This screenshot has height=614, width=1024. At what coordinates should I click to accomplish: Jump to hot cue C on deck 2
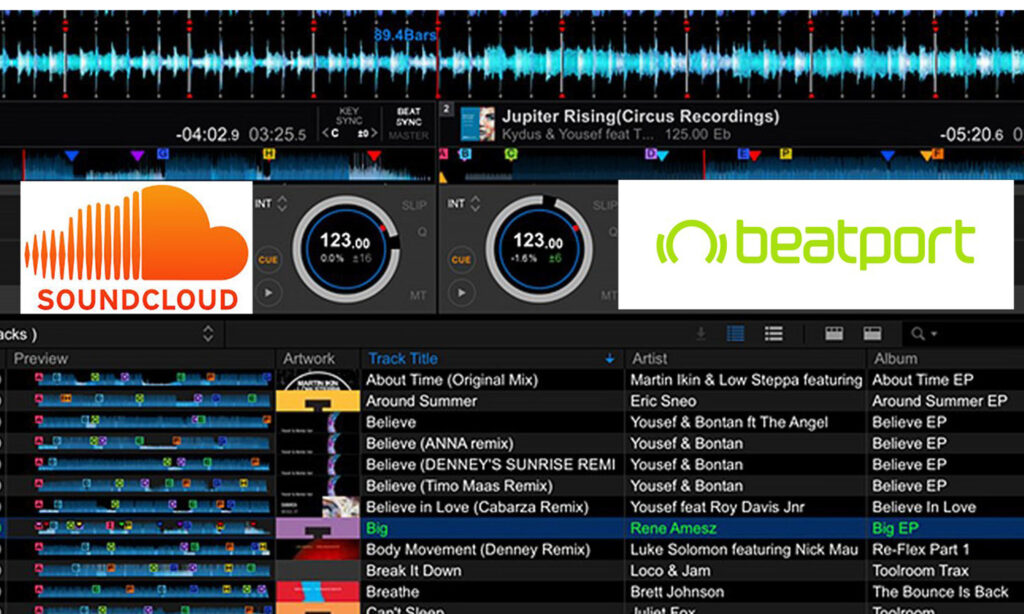511,154
